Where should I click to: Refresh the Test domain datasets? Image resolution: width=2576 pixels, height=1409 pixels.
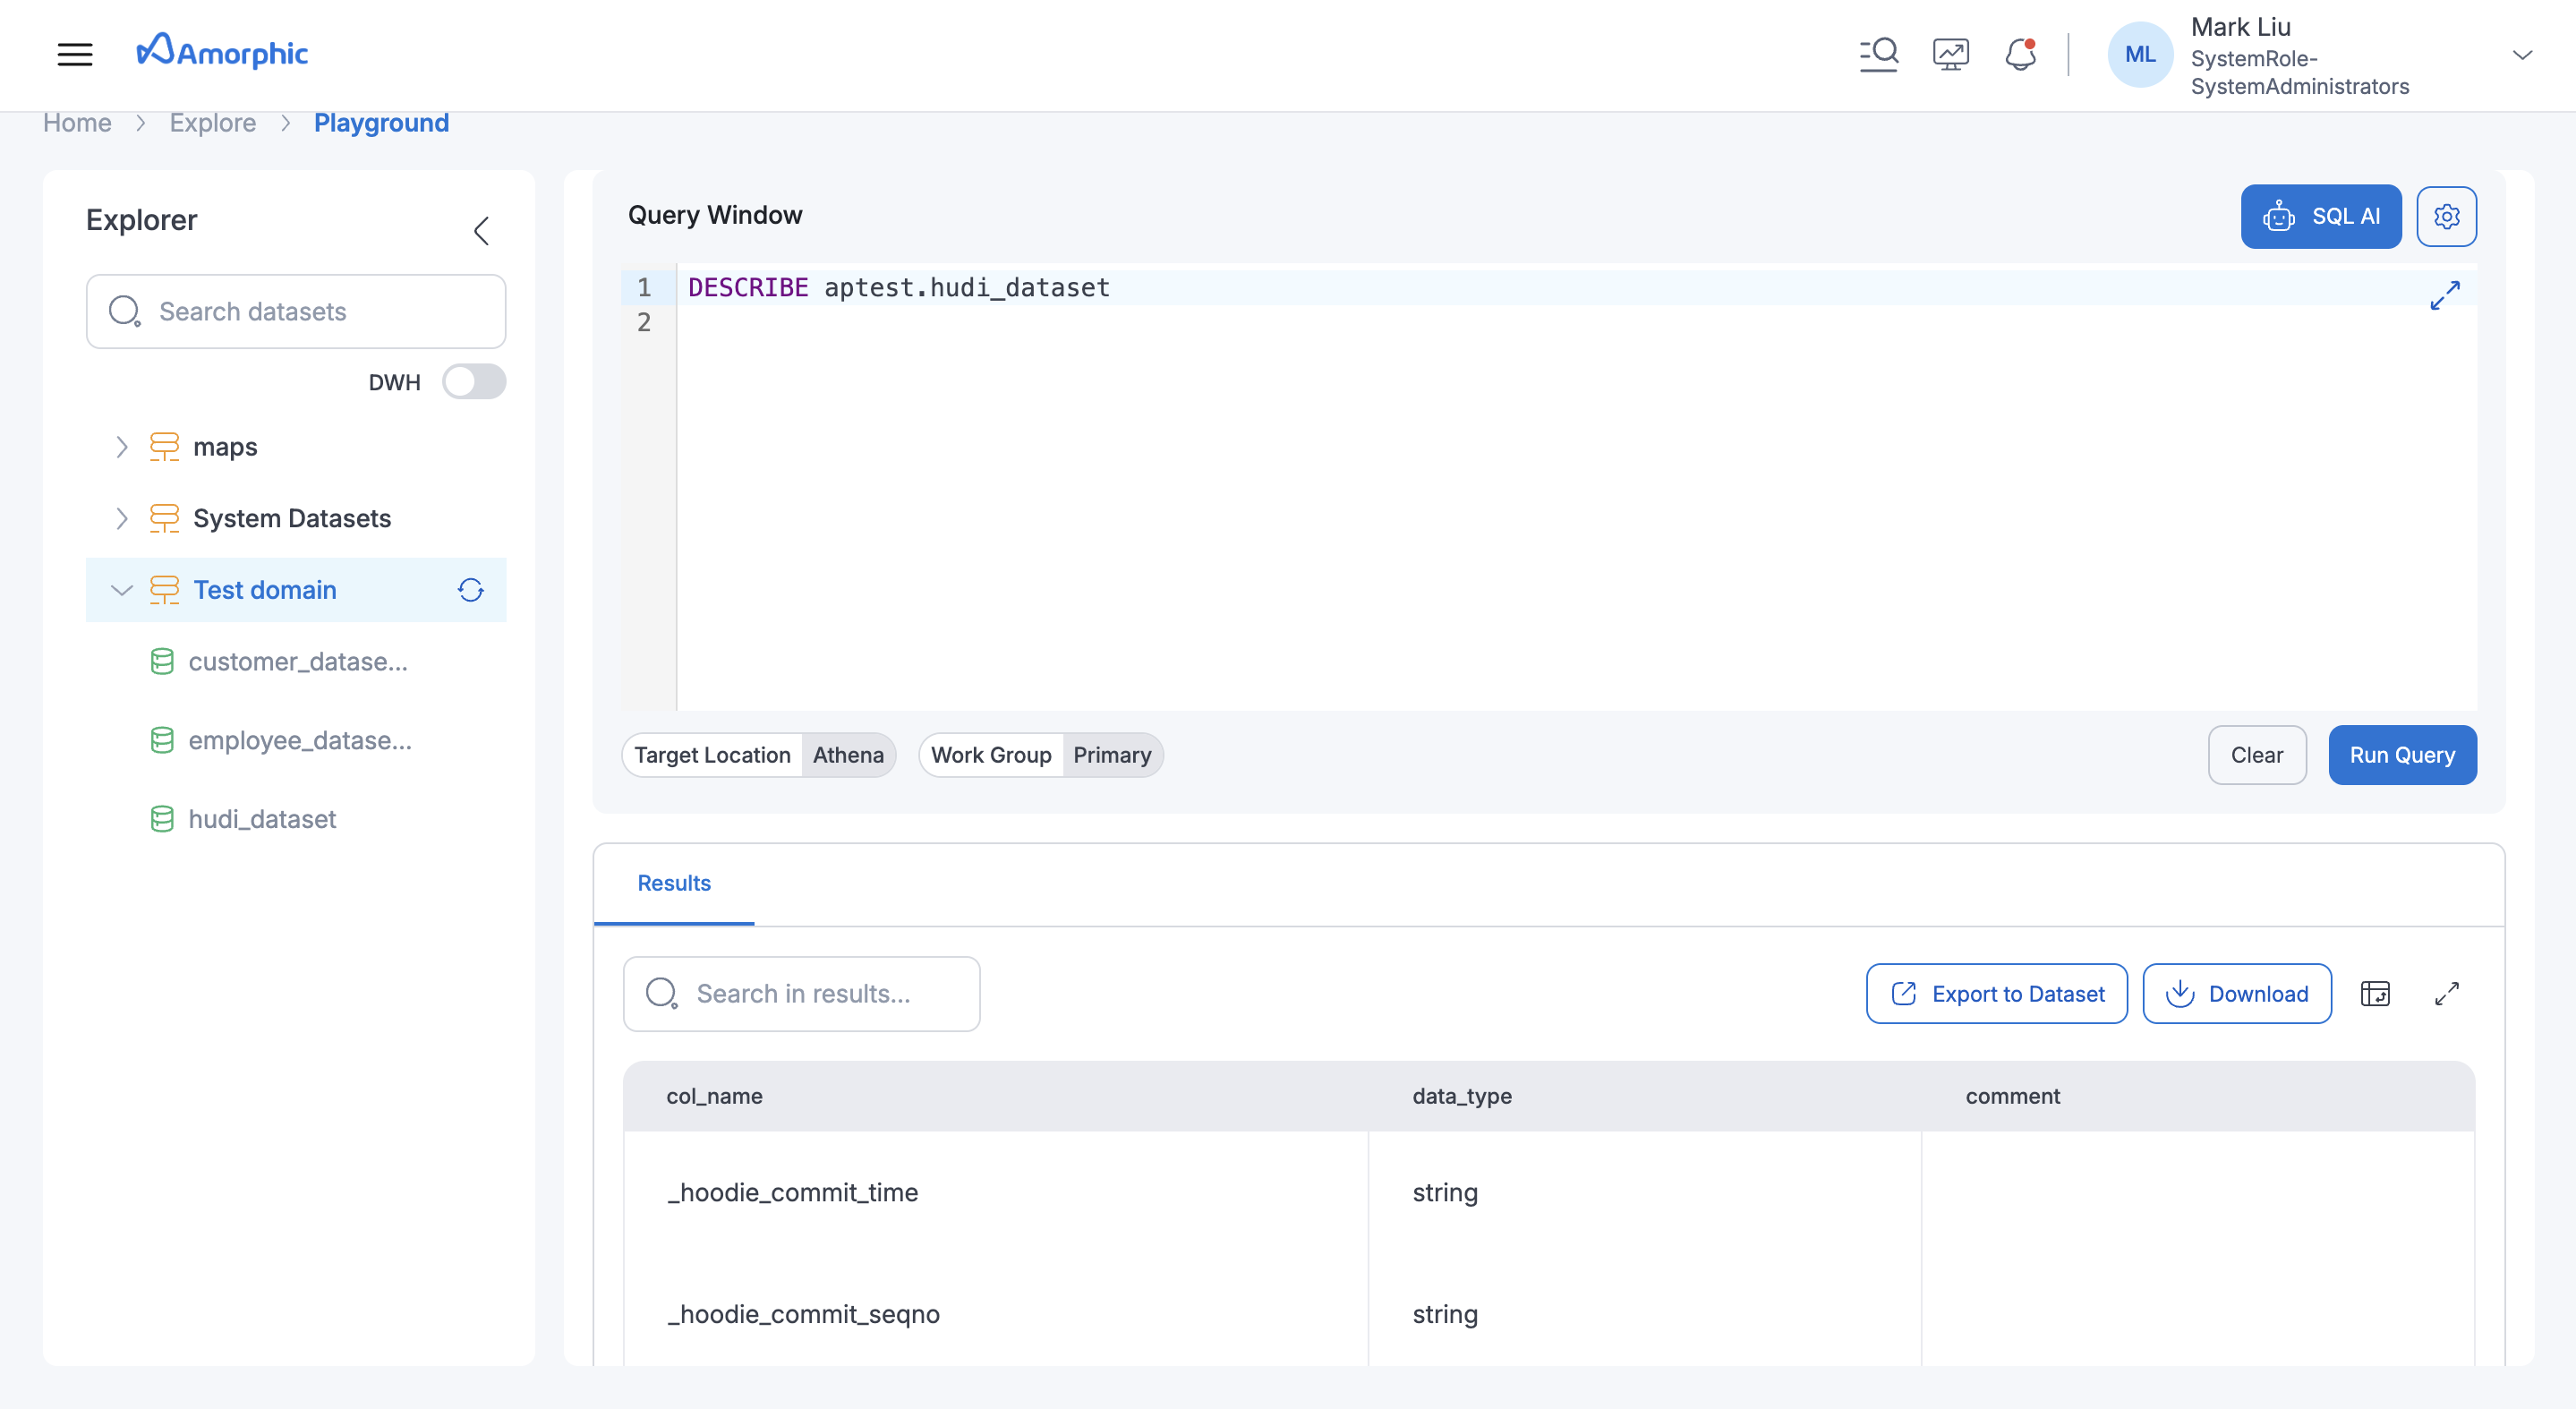[470, 590]
